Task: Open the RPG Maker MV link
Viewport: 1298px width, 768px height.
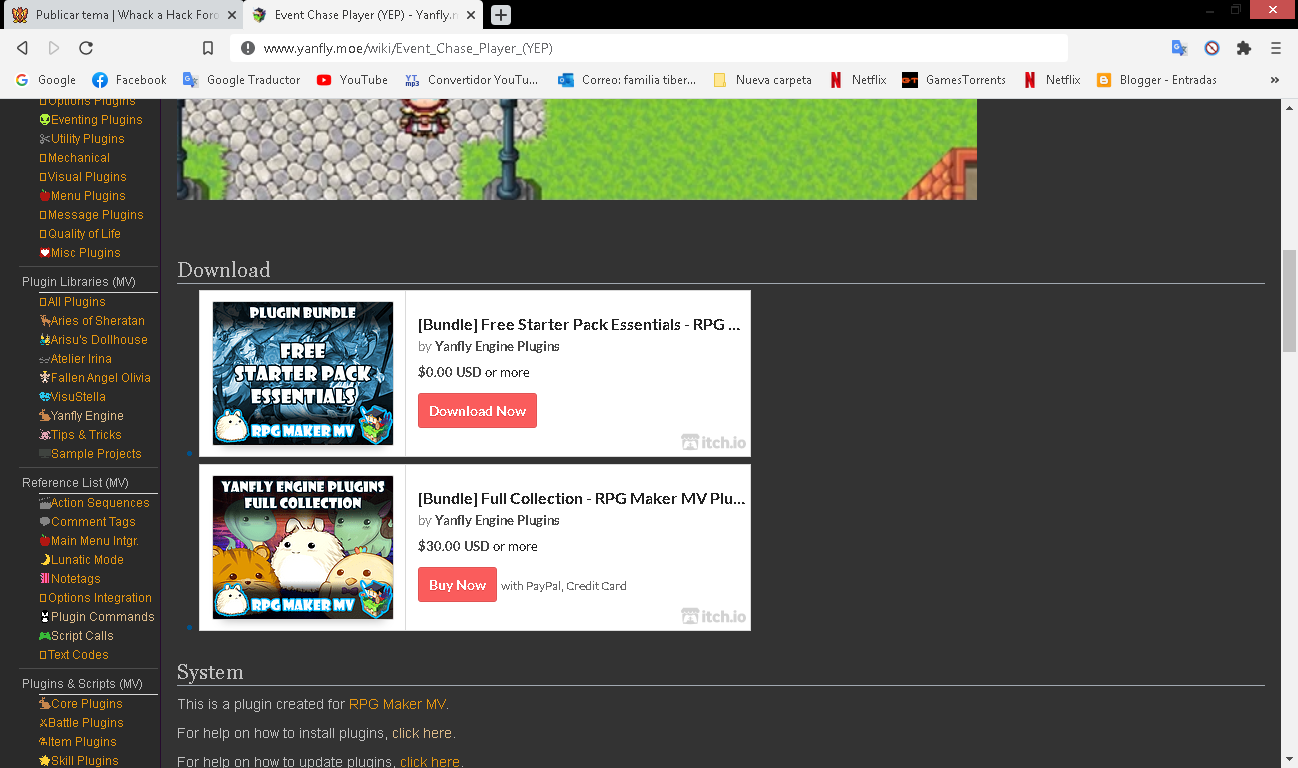Action: pyautogui.click(x=397, y=704)
